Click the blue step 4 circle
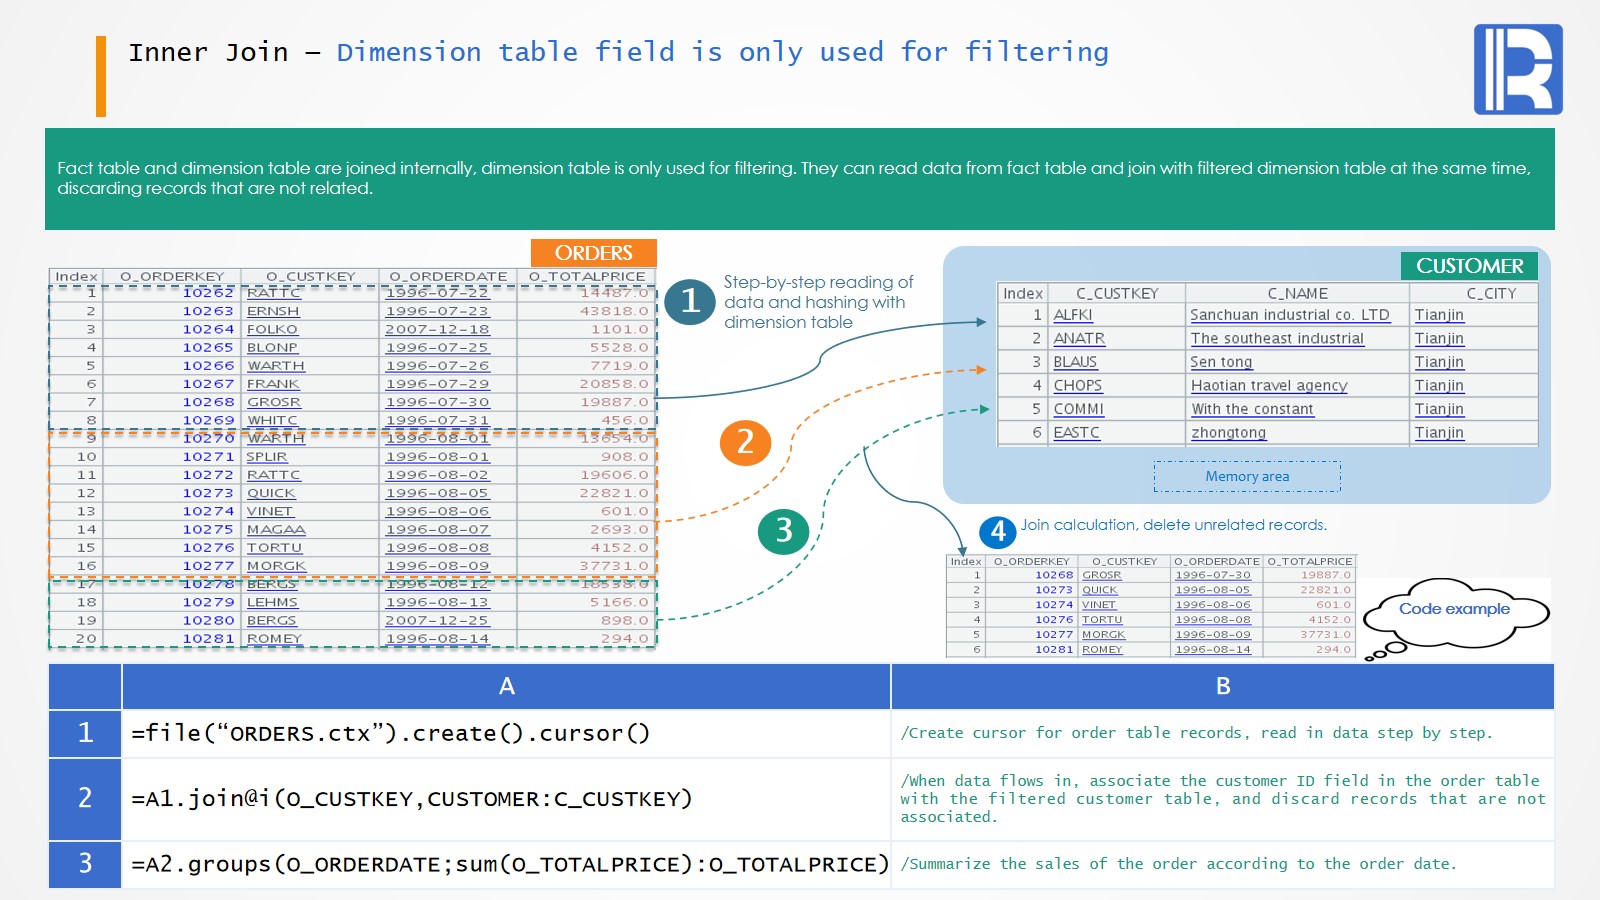This screenshot has height=900, width=1600. [997, 531]
